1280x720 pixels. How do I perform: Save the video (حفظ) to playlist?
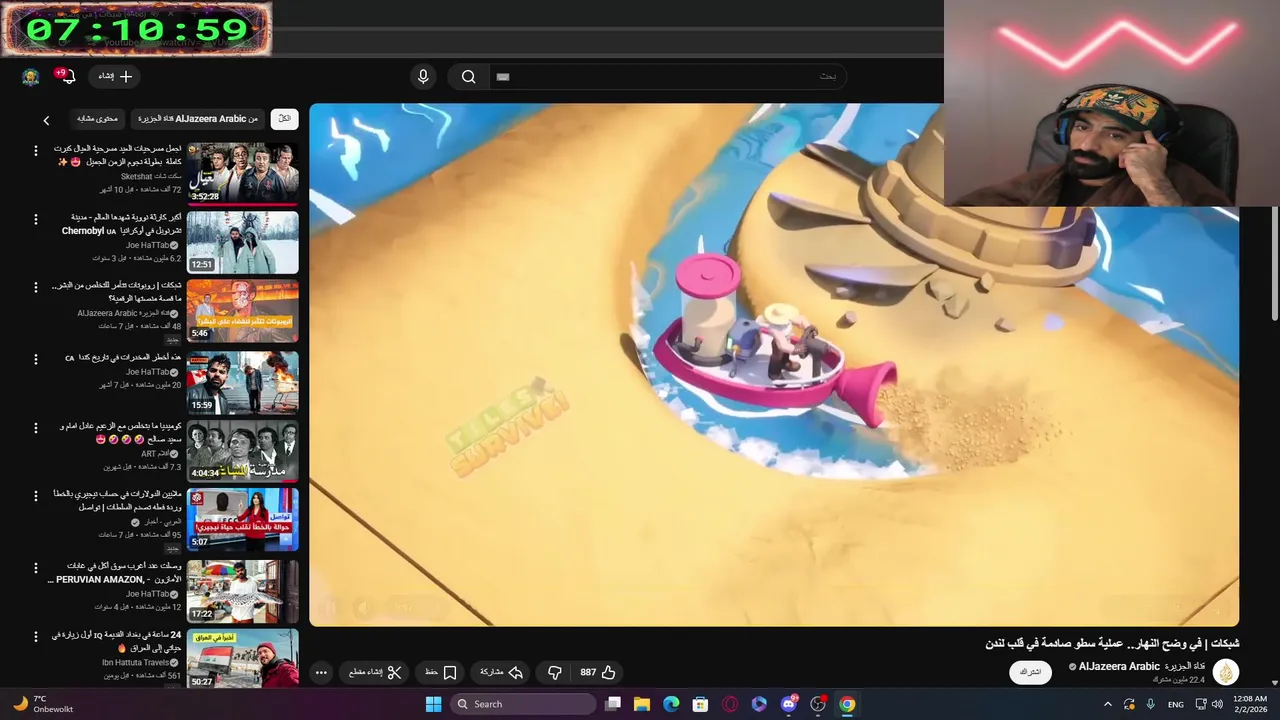tap(441, 672)
